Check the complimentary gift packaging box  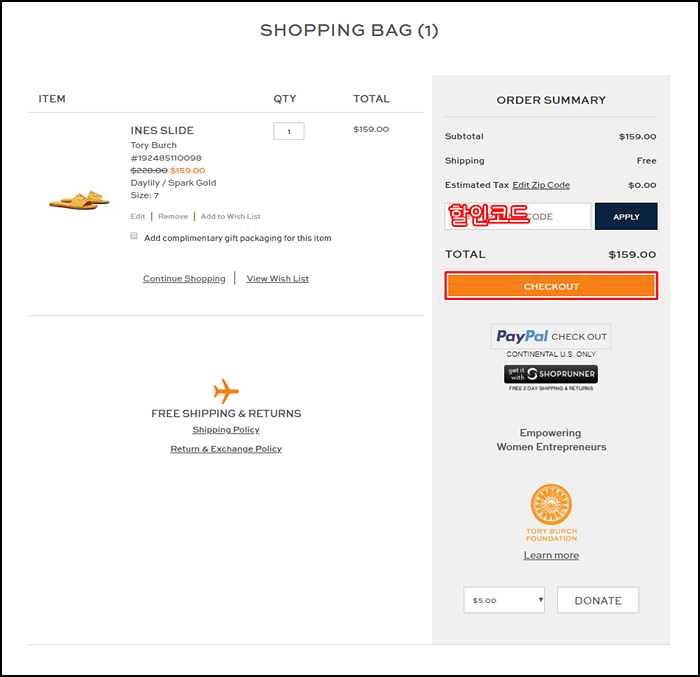[134, 237]
